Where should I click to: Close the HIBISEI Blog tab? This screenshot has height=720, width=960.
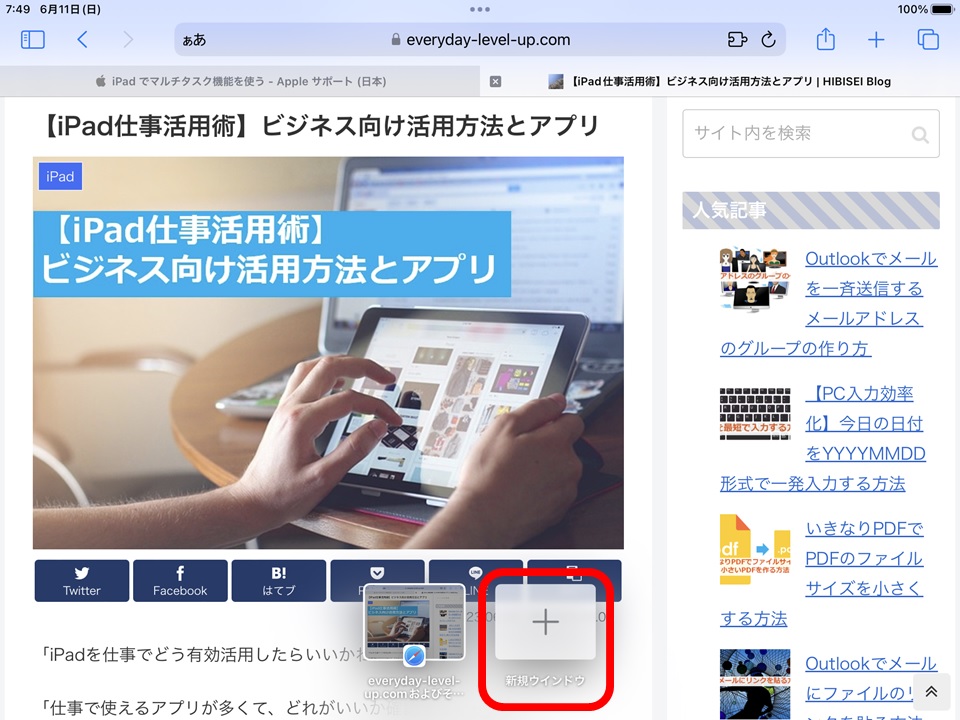496,81
